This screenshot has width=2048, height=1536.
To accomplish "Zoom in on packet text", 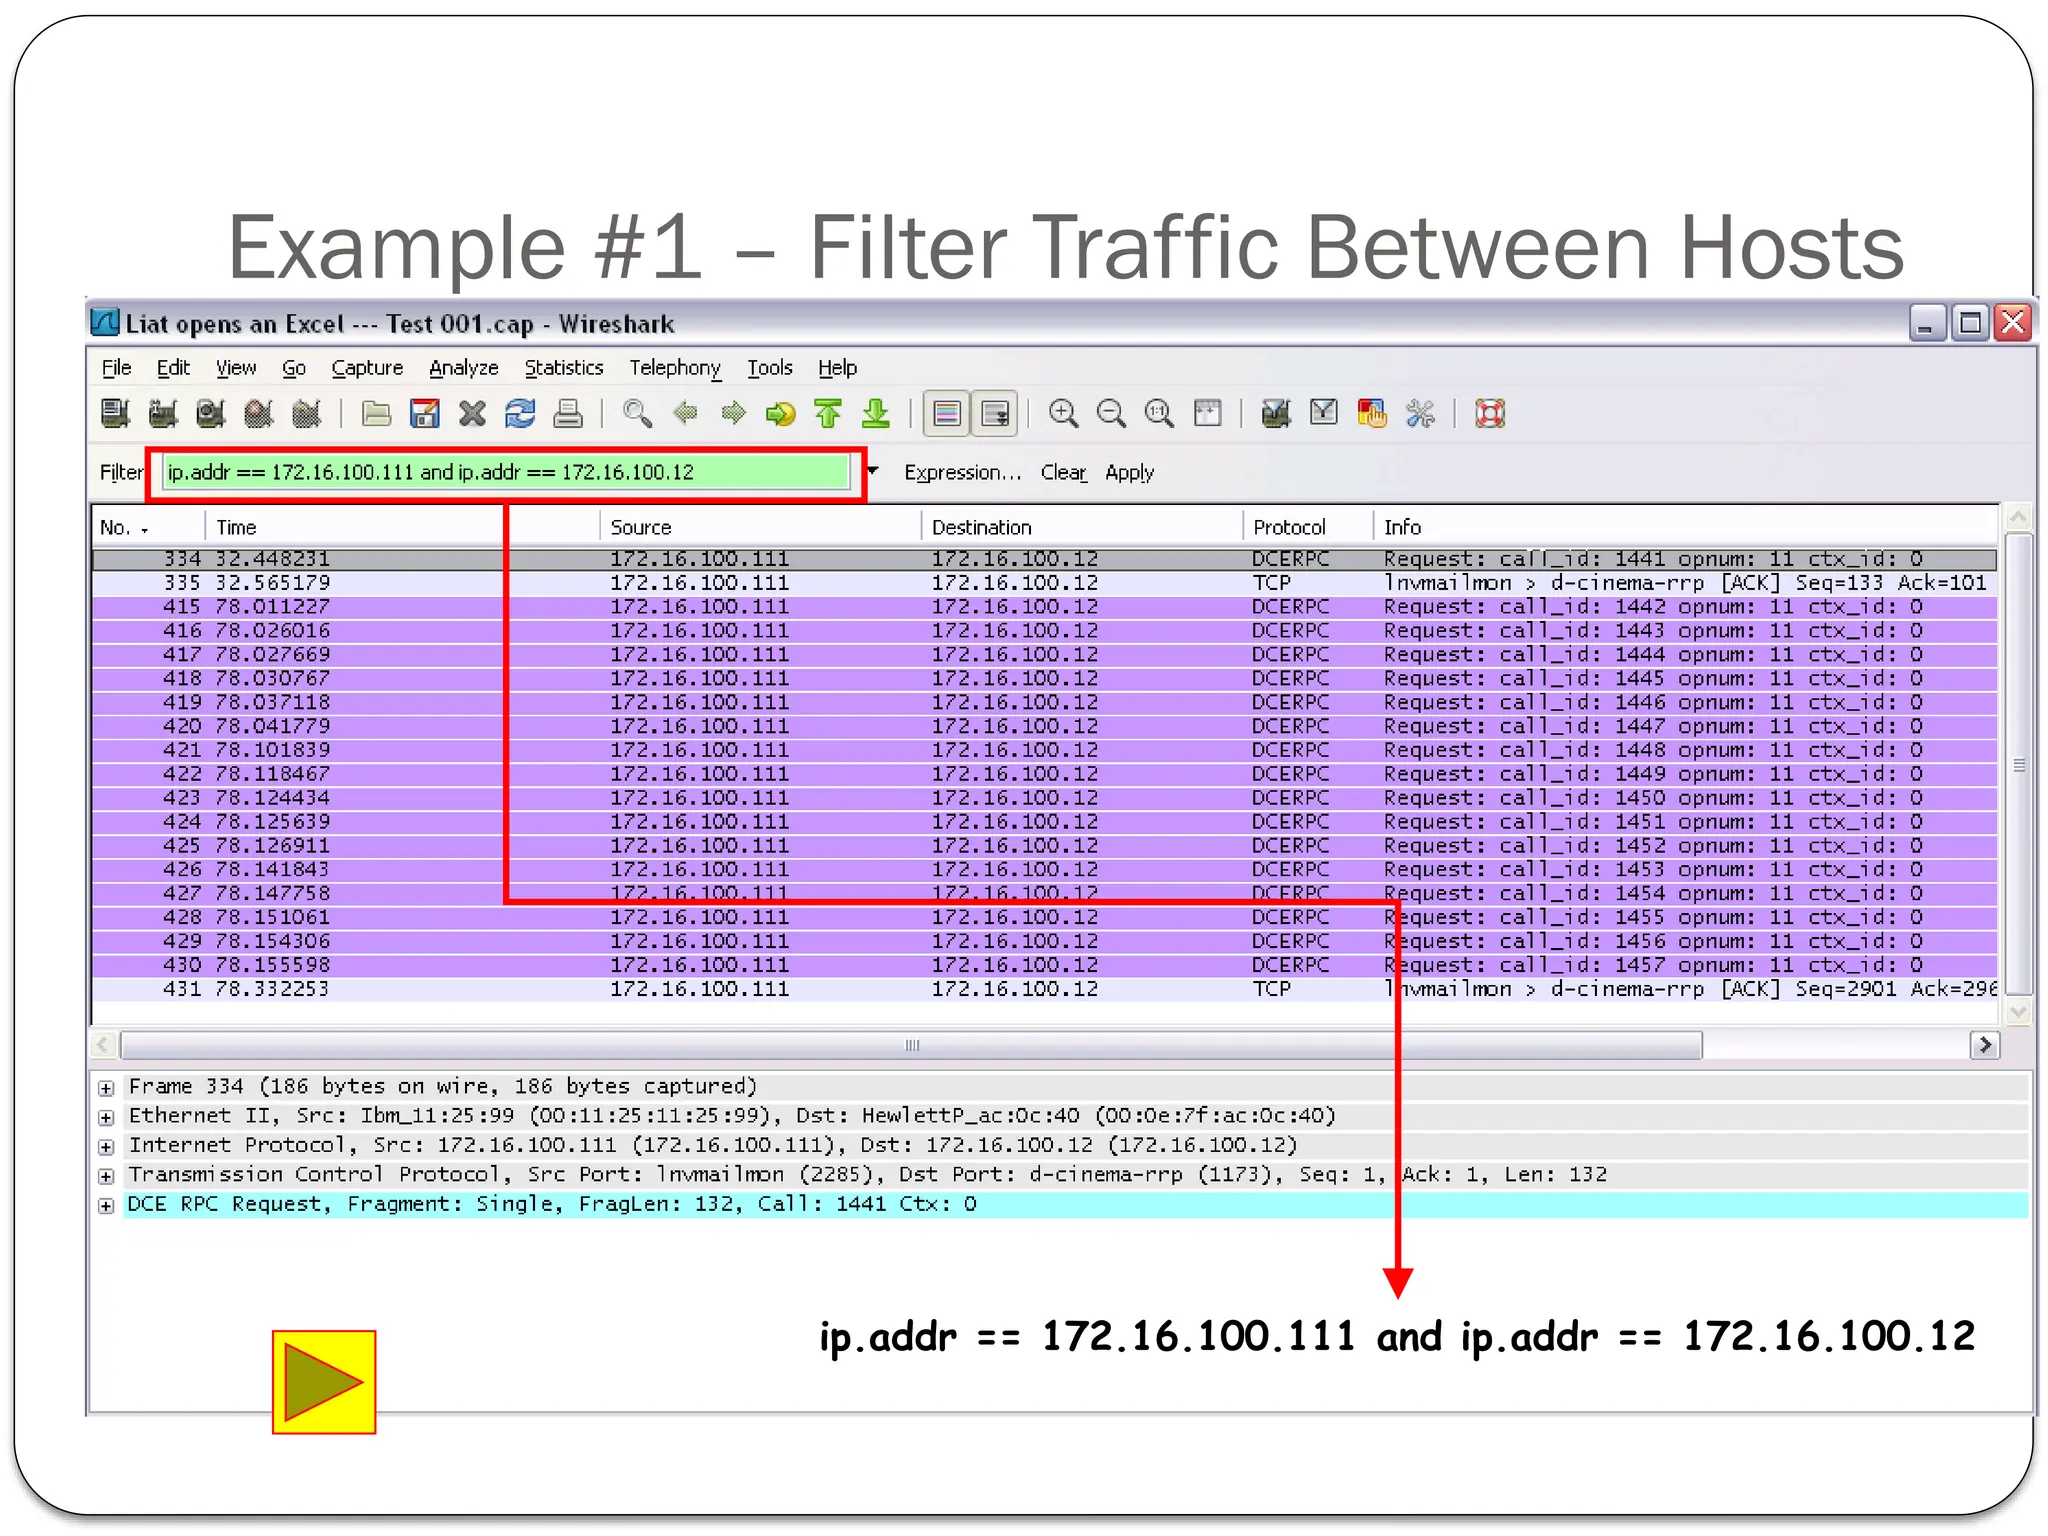I will click(1063, 413).
